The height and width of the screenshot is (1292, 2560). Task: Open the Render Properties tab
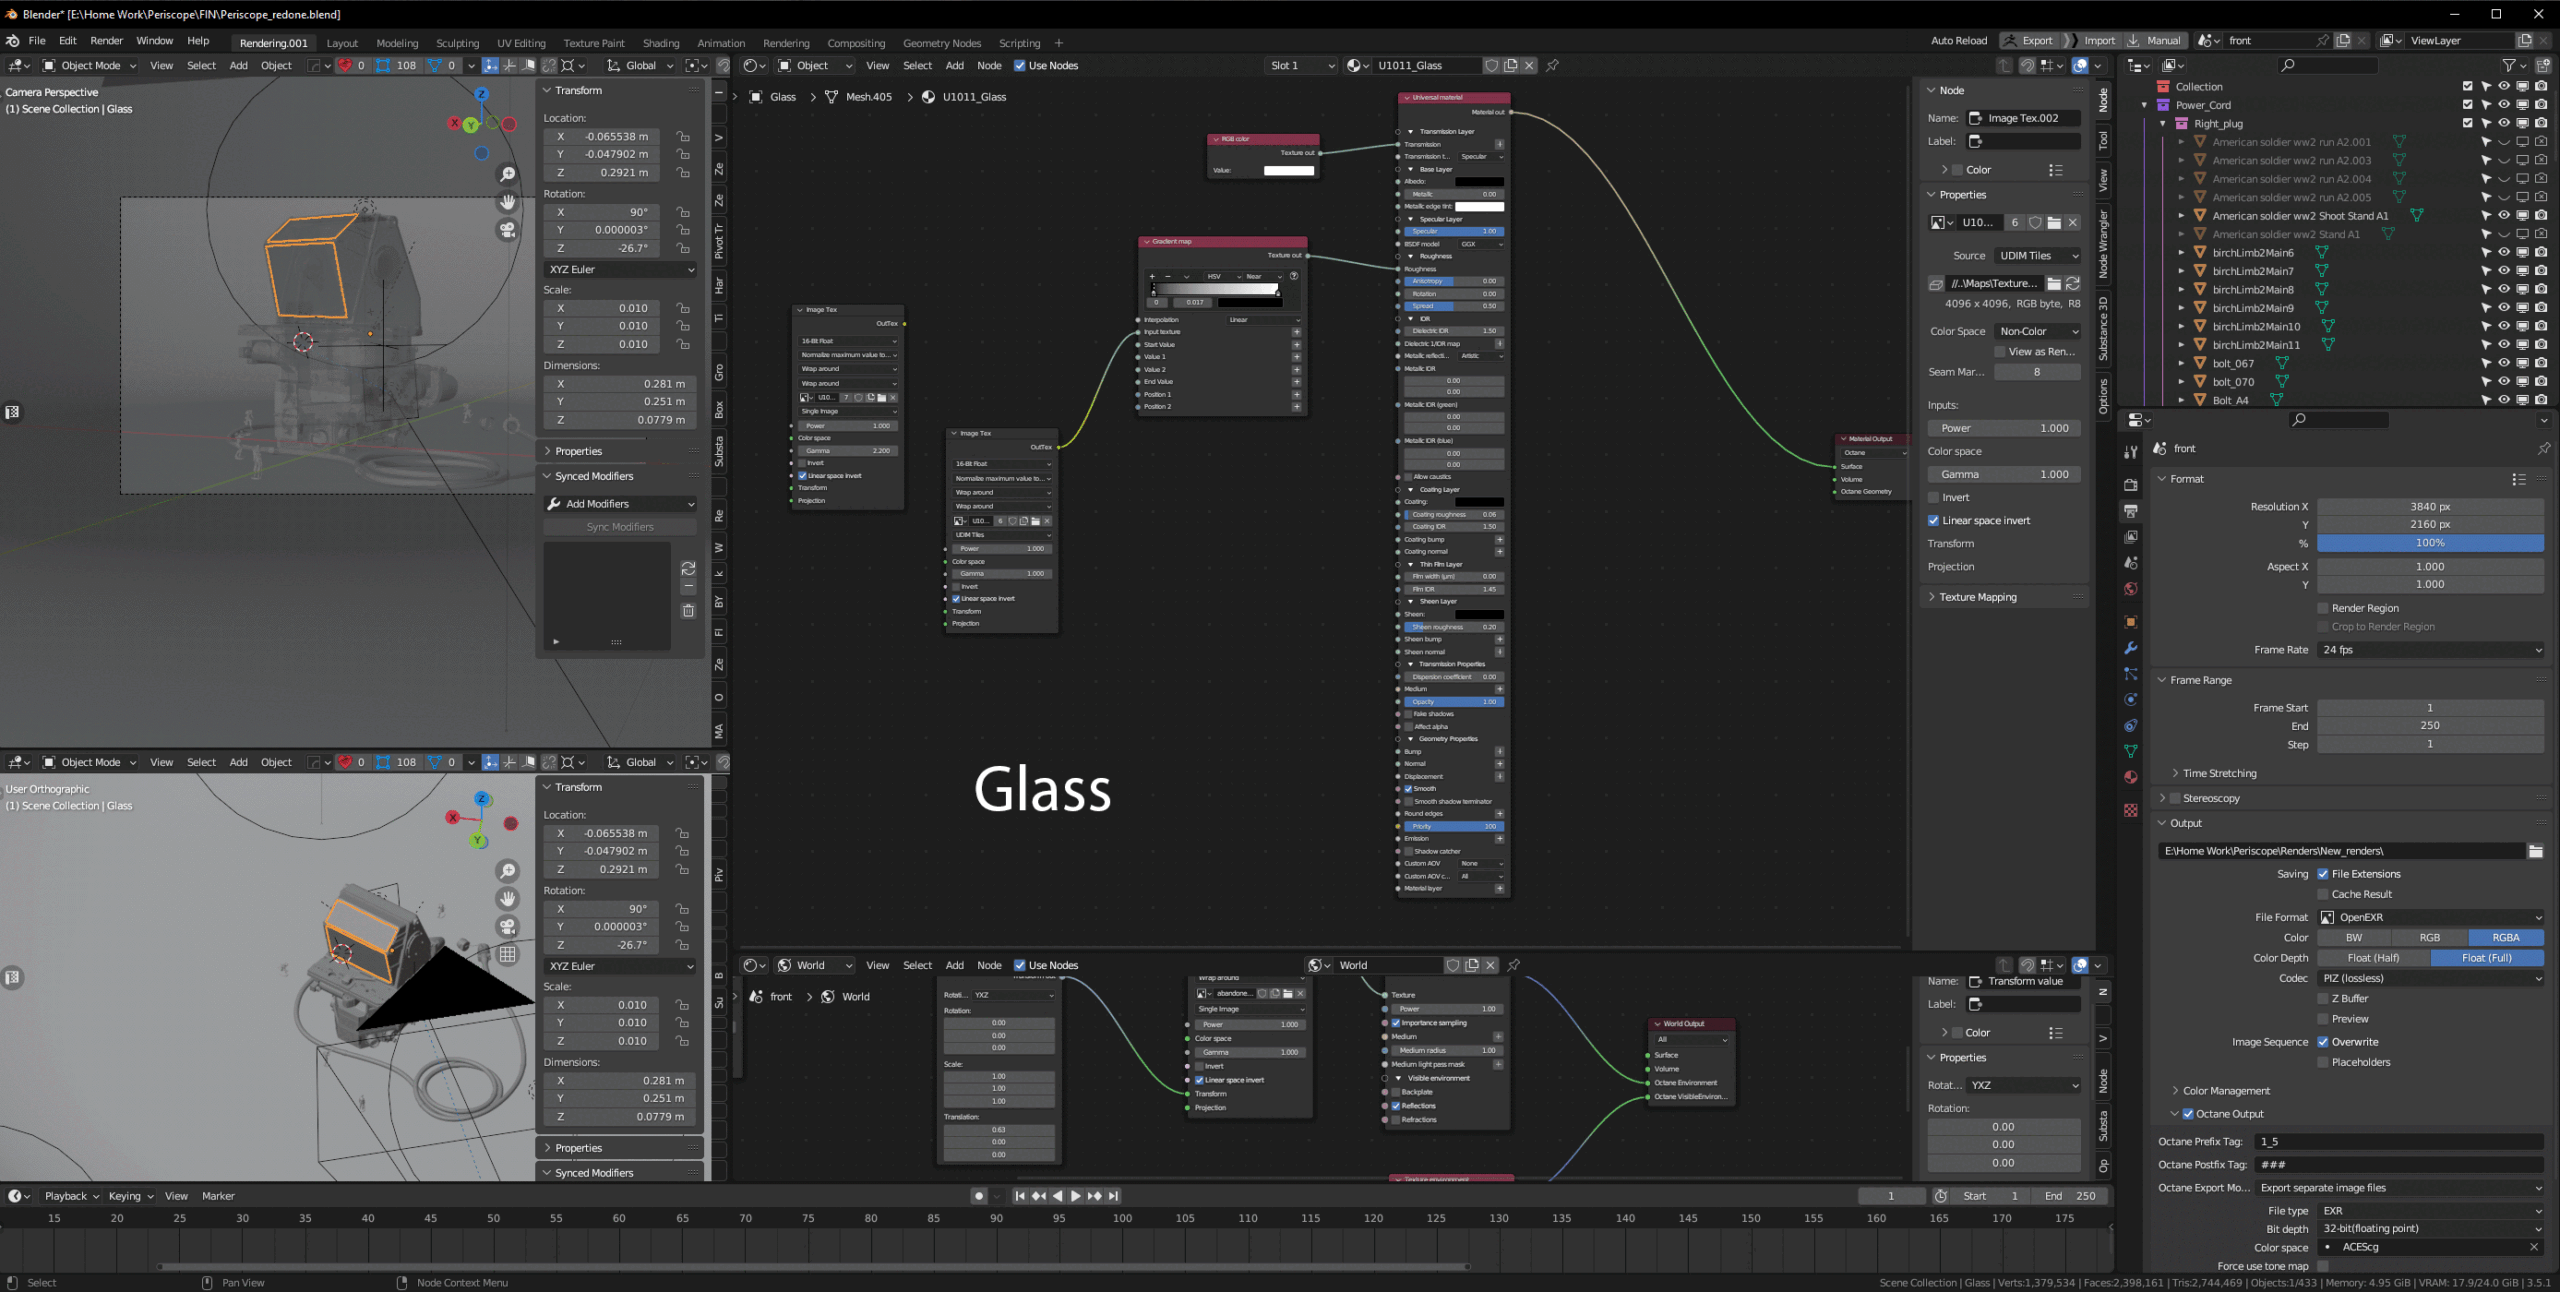click(x=2131, y=487)
